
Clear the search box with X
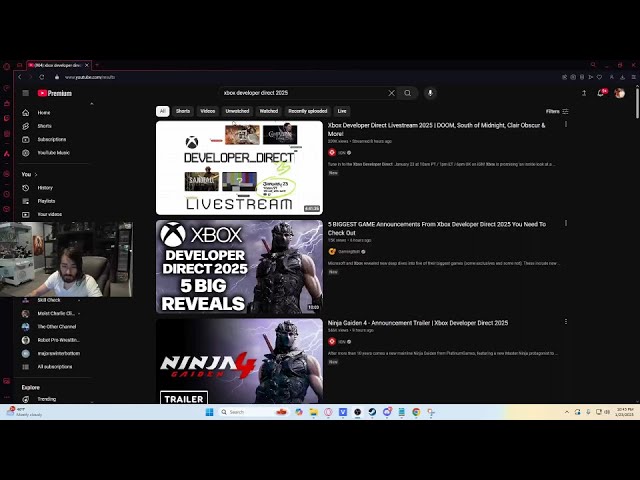pyautogui.click(x=391, y=93)
